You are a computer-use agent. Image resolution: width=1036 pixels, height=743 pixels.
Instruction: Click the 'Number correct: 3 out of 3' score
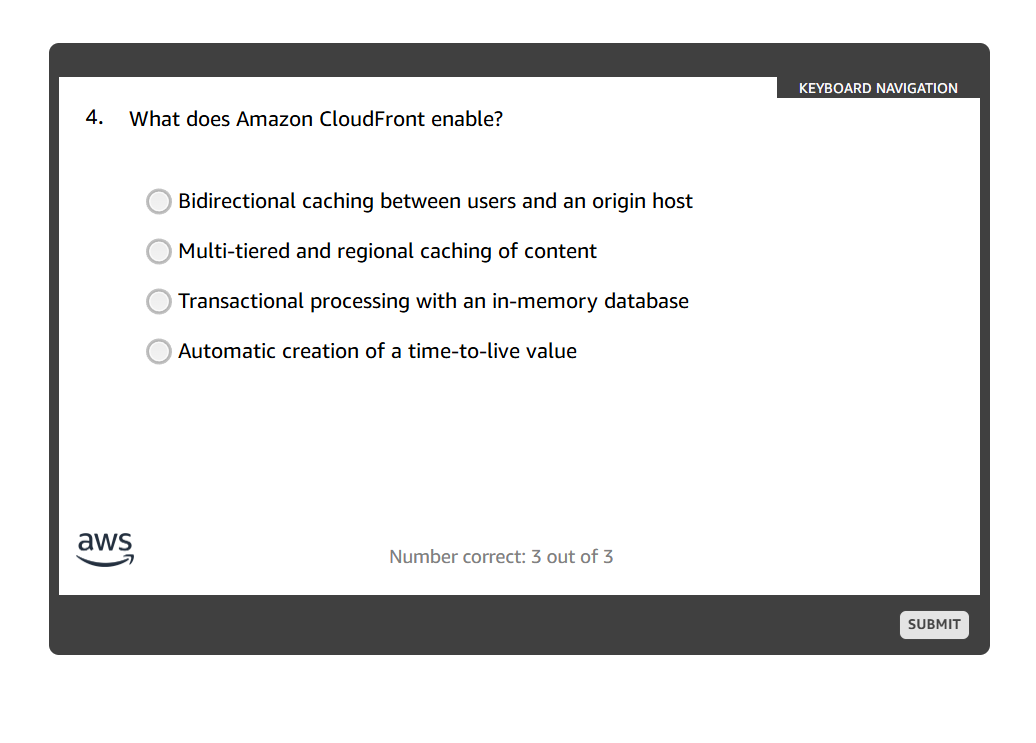click(x=501, y=557)
